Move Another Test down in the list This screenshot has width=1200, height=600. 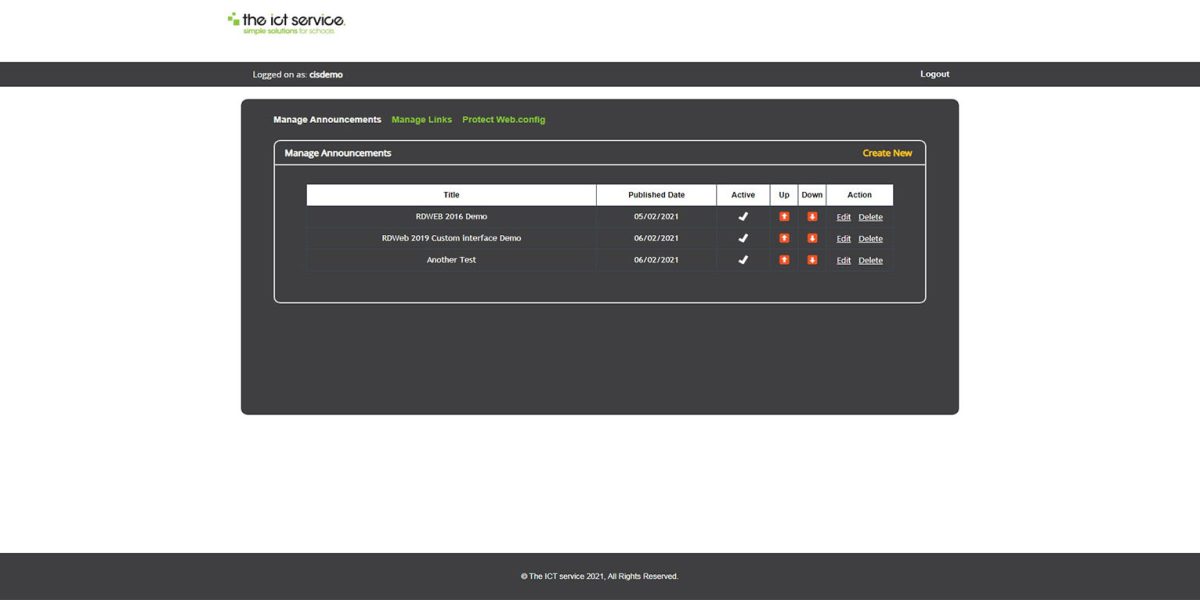coord(811,260)
